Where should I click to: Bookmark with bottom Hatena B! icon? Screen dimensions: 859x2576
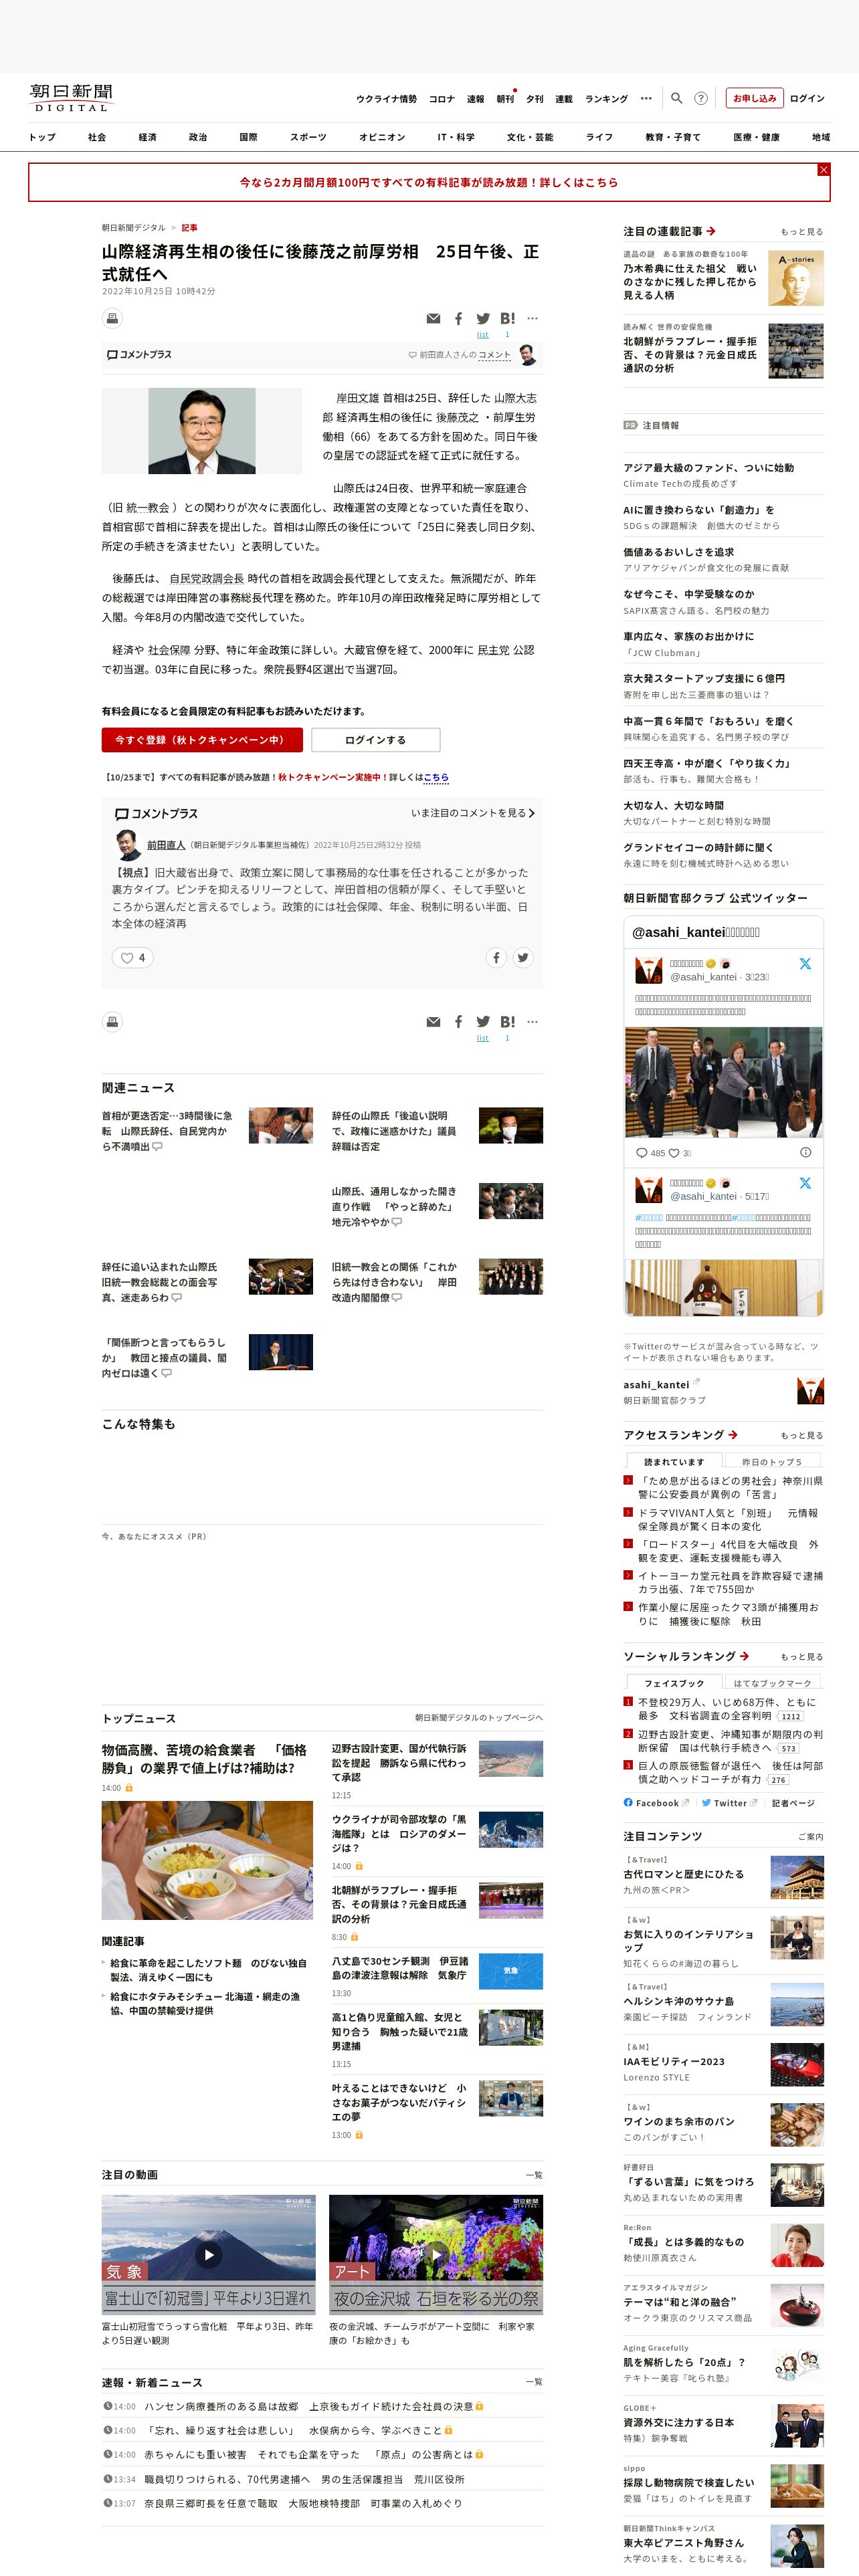pos(507,1021)
